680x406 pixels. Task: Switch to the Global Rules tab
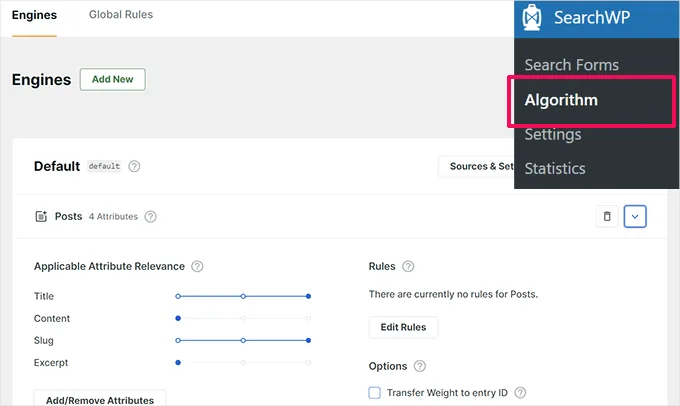[x=121, y=16]
